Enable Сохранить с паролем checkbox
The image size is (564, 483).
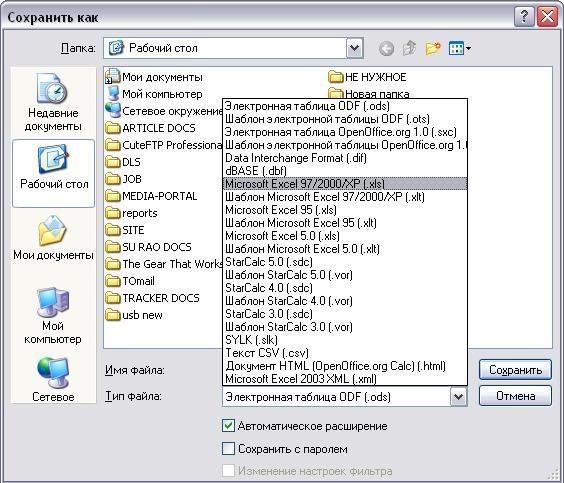point(228,448)
